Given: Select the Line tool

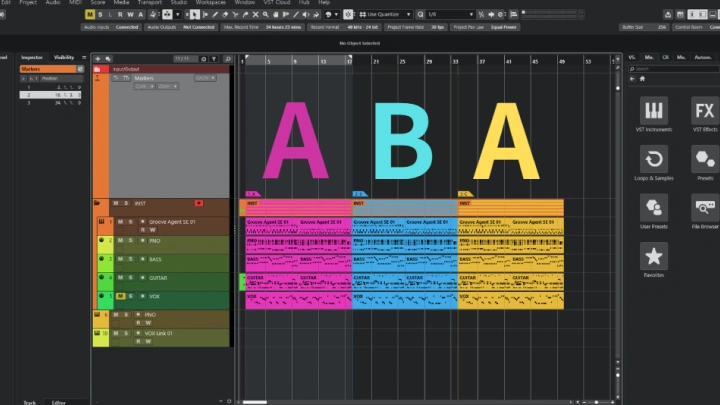Looking at the screenshot, I should [x=296, y=15].
